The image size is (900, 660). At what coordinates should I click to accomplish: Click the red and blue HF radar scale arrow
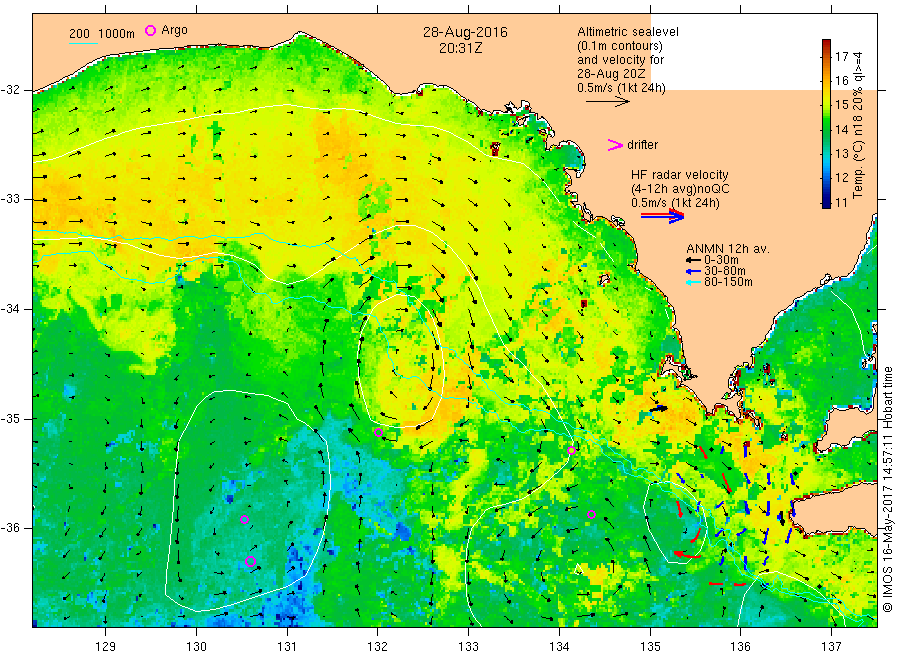[x=662, y=216]
